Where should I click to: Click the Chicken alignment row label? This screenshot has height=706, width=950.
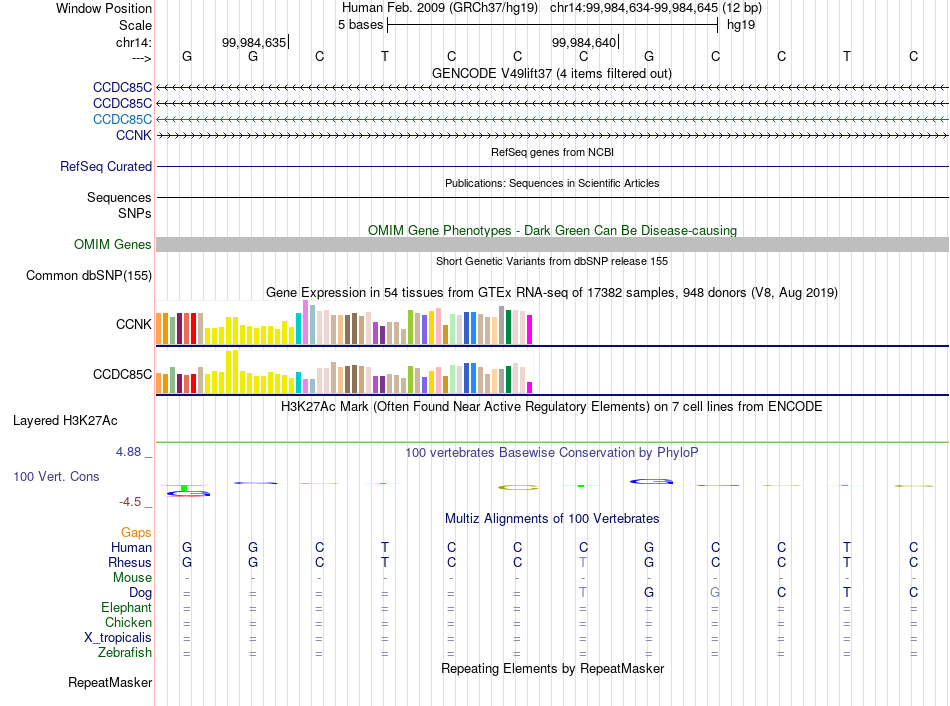click(x=128, y=622)
